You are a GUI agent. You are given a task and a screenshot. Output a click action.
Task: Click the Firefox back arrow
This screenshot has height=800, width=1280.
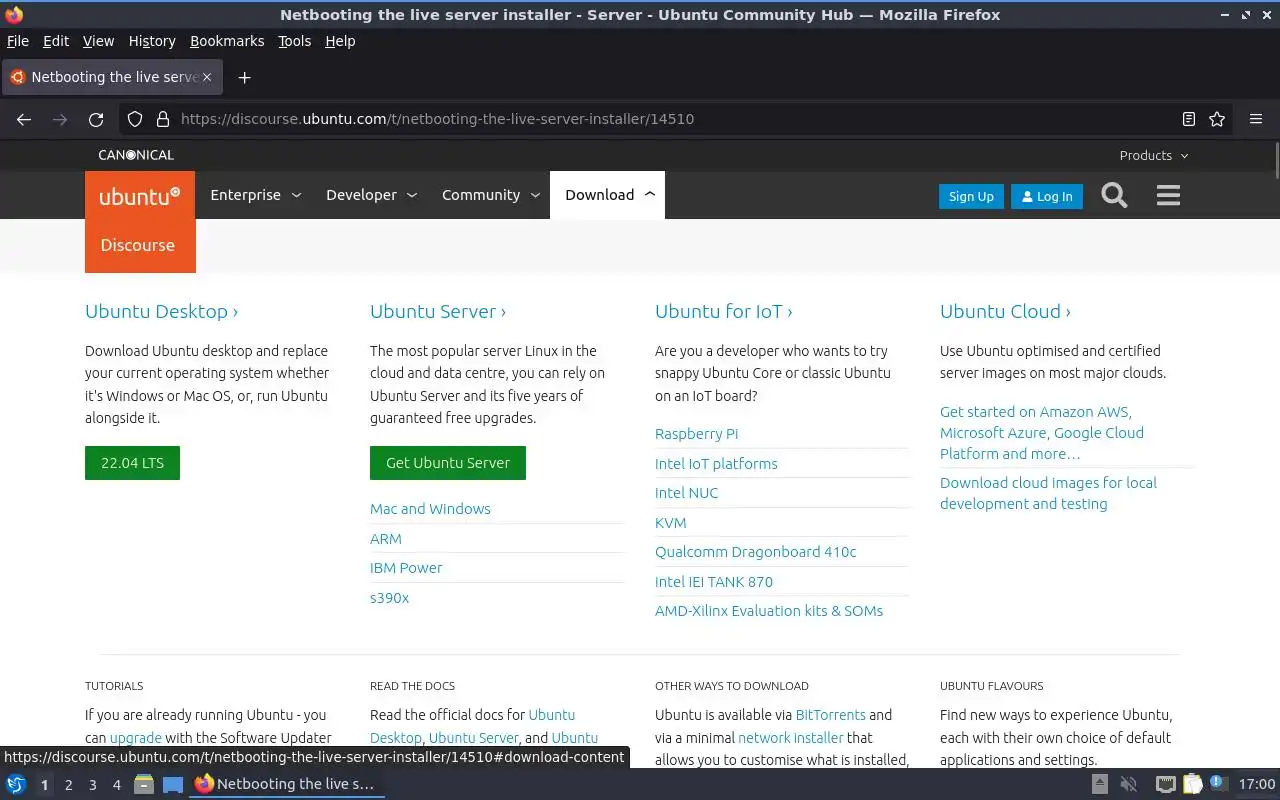tap(24, 119)
